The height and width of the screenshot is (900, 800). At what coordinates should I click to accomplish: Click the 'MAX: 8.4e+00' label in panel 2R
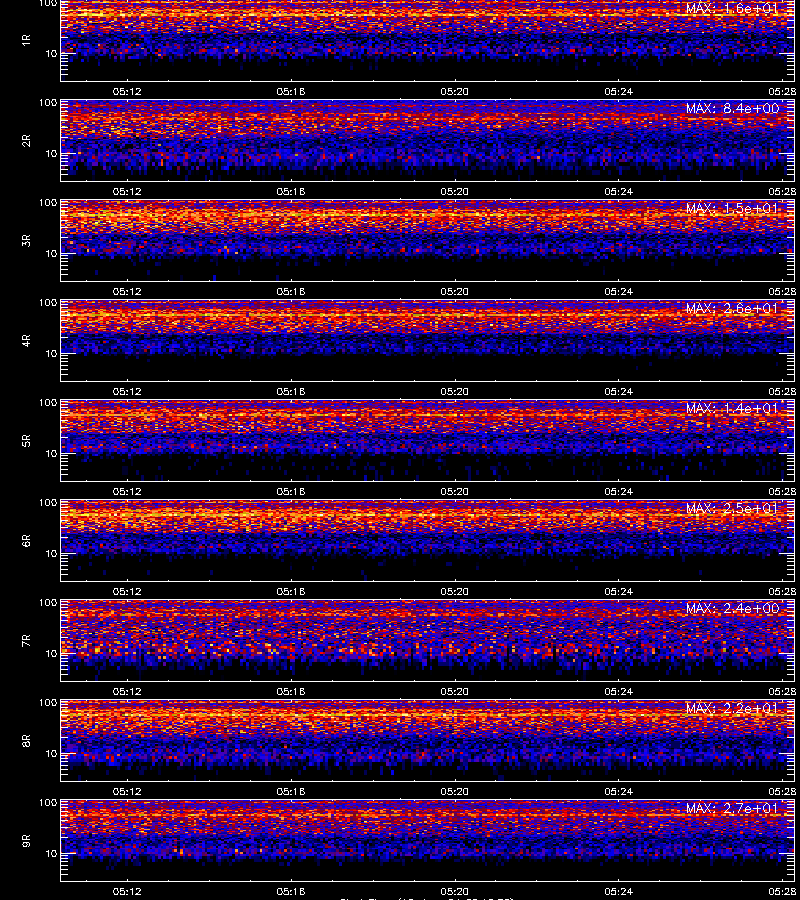pos(732,108)
